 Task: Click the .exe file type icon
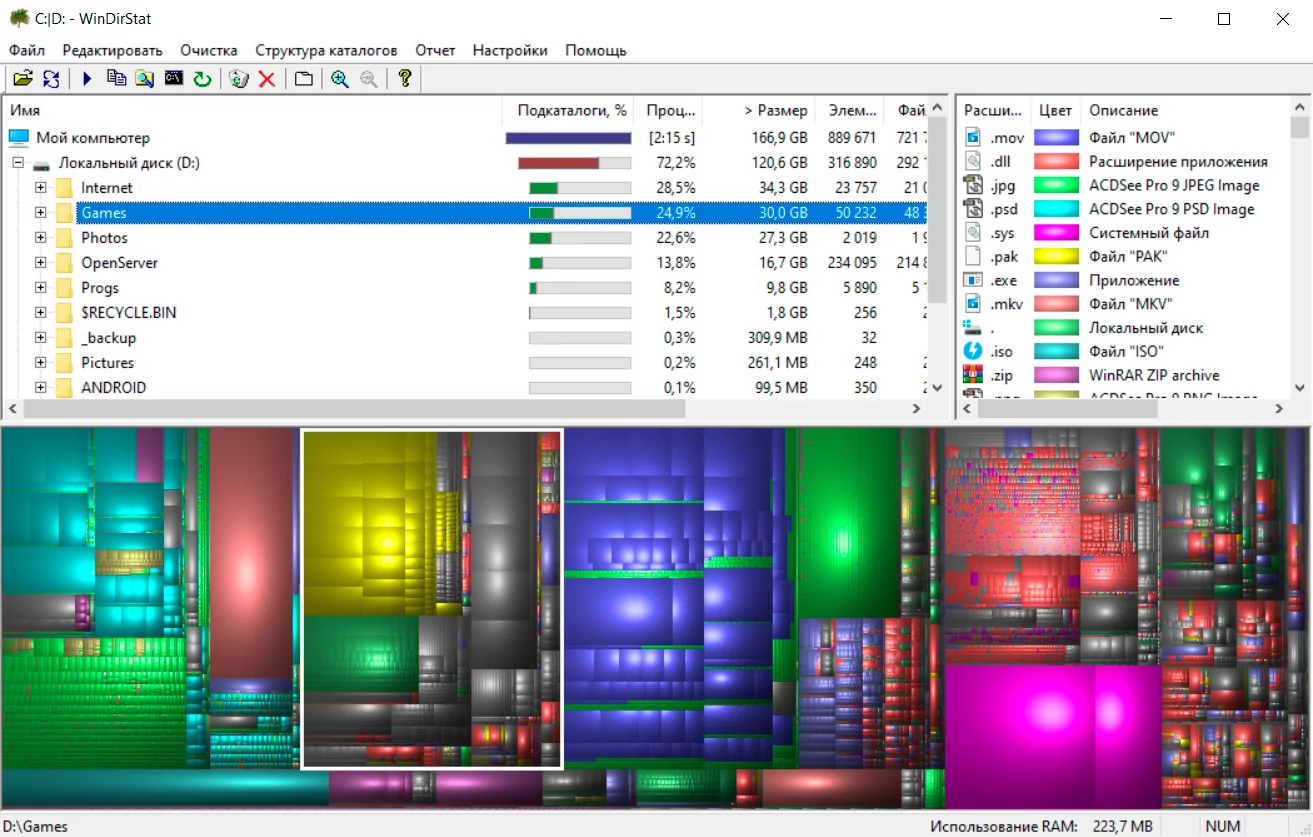(x=973, y=280)
